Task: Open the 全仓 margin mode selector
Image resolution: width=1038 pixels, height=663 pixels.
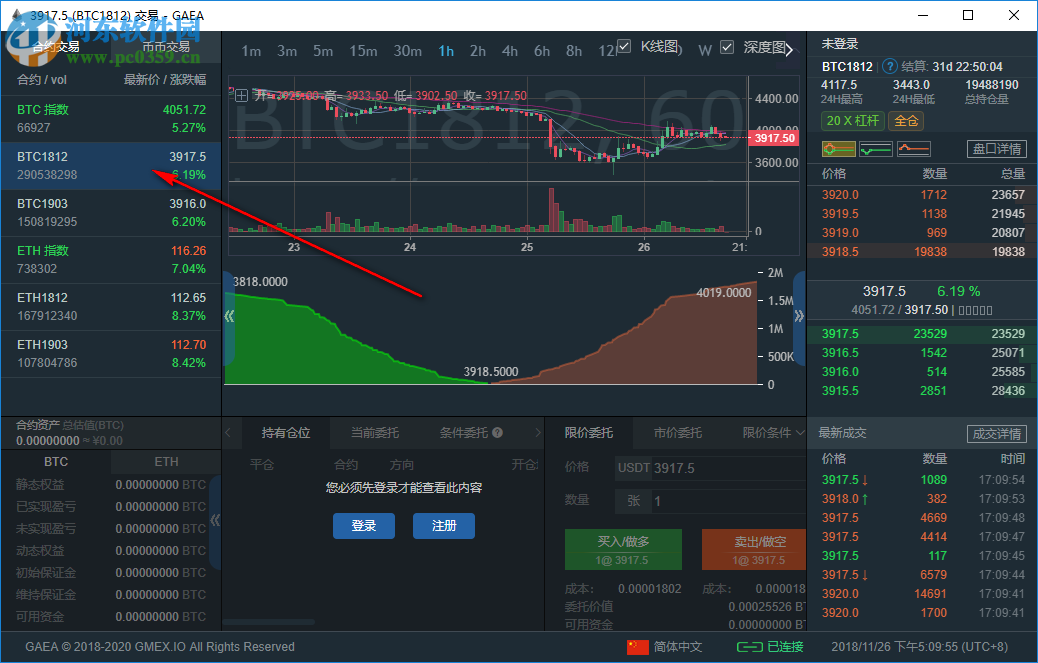Action: (906, 120)
